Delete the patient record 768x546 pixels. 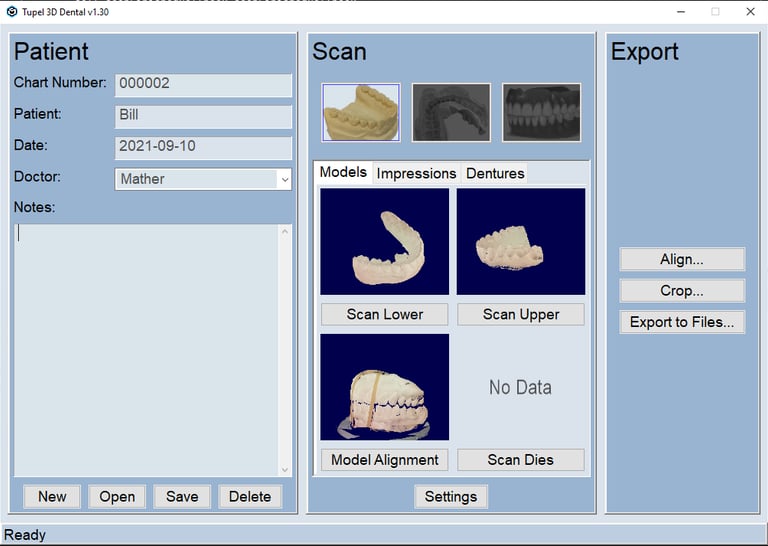point(250,497)
